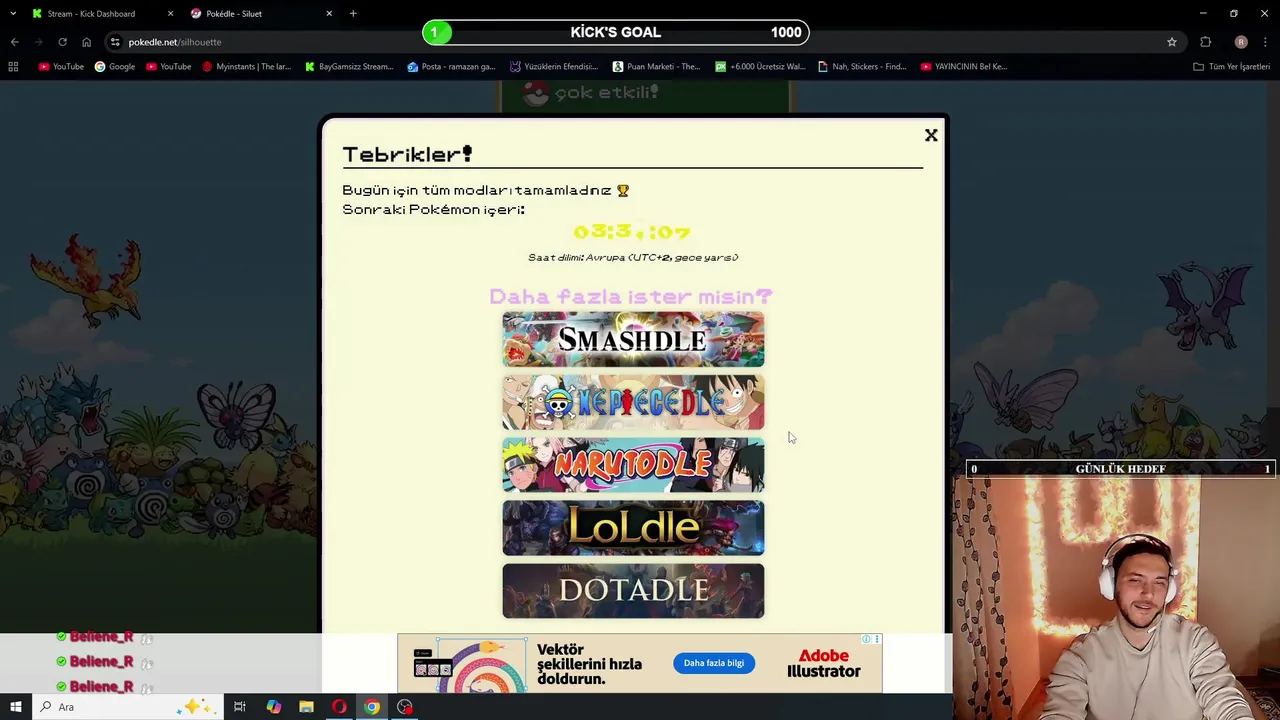
Task: Focus the pokedle.net address bar
Action: pos(640,42)
